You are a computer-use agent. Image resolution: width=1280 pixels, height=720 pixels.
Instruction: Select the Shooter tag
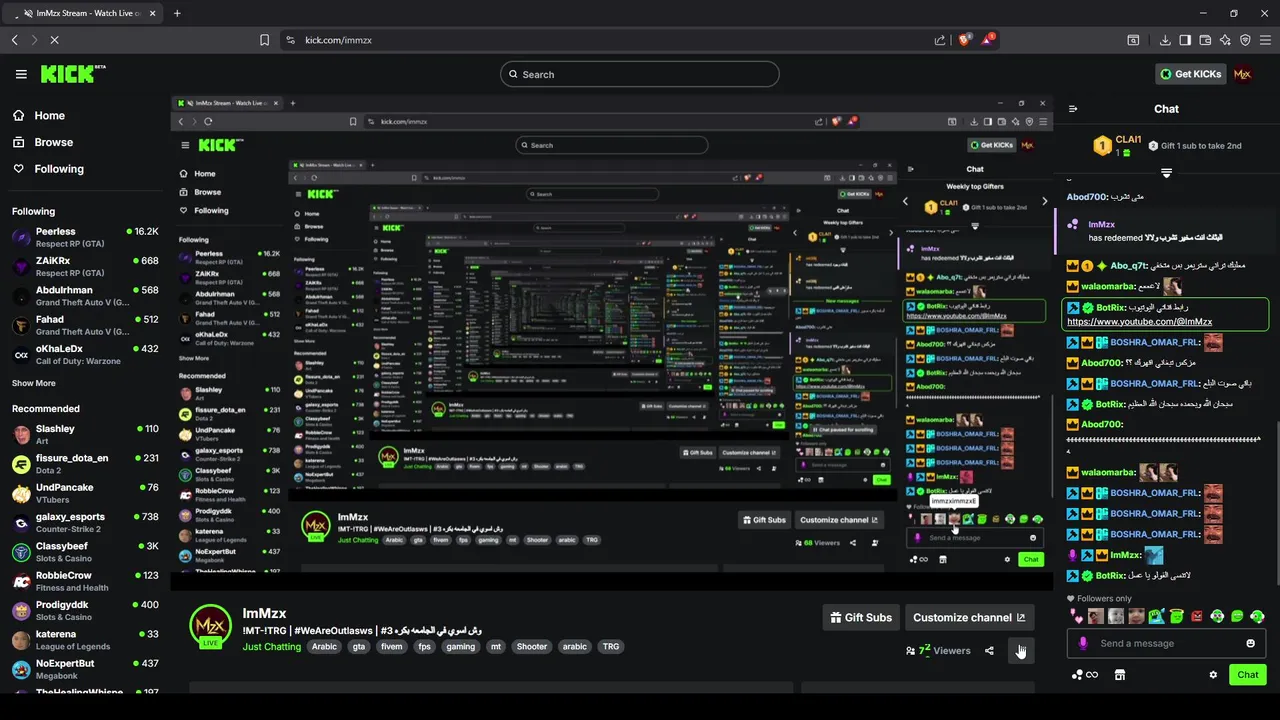coord(532,647)
